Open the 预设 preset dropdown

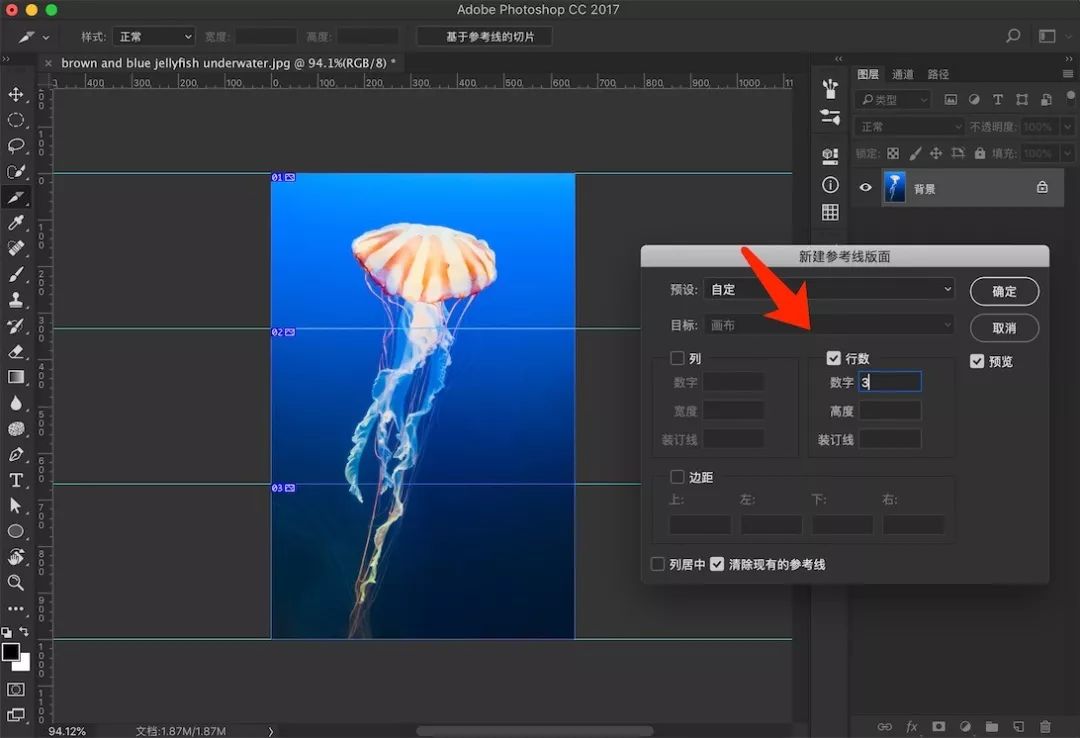(x=829, y=290)
